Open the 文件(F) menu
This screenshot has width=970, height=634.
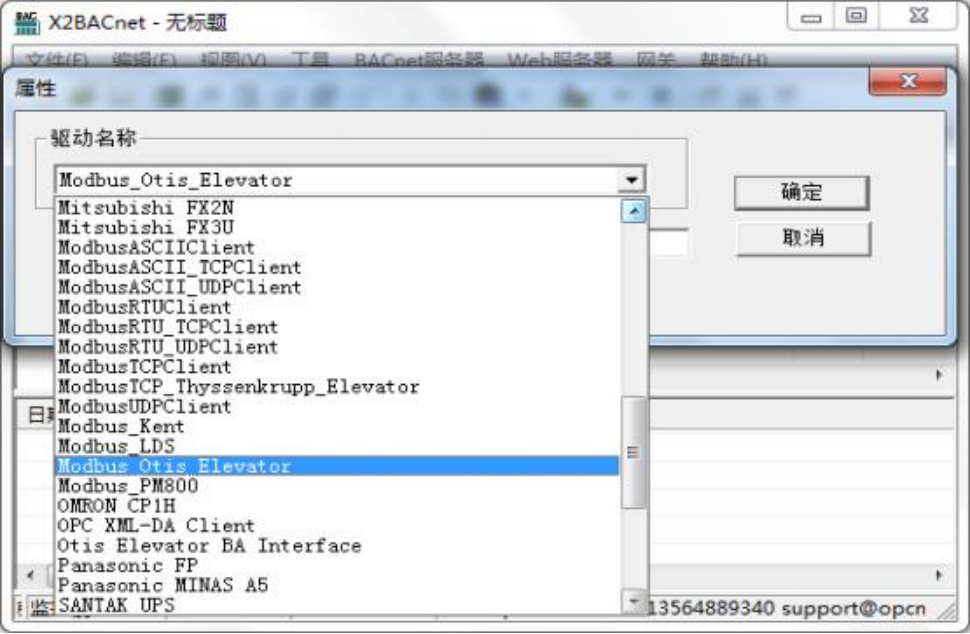point(56,60)
